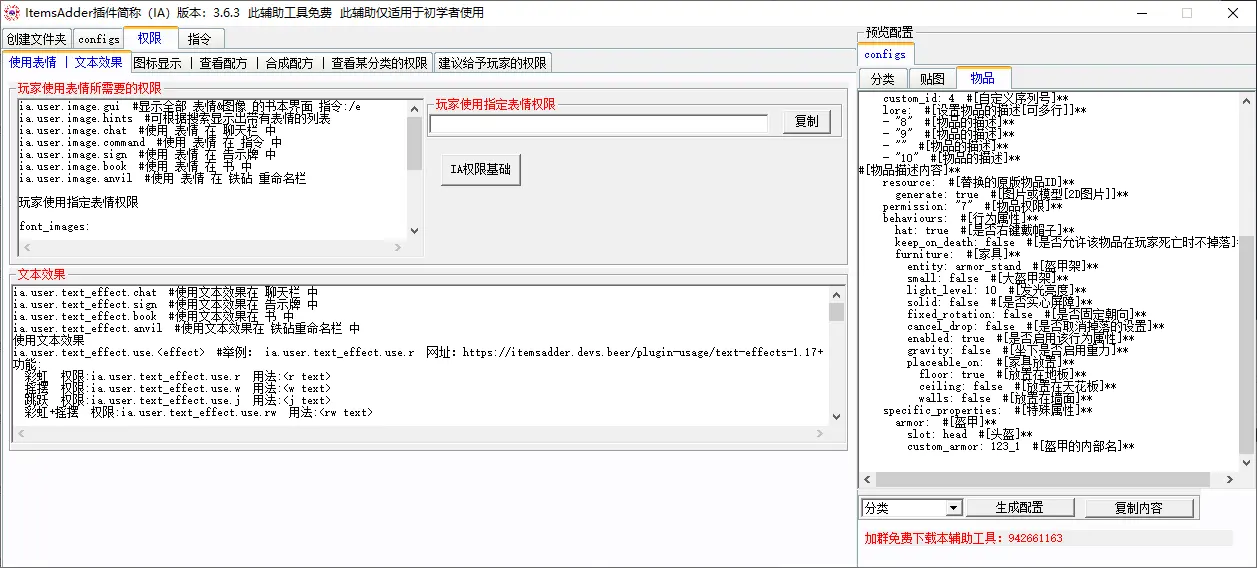This screenshot has width=1257, height=568.
Task: Open the 合成配方 sub-tab
Action: click(289, 63)
